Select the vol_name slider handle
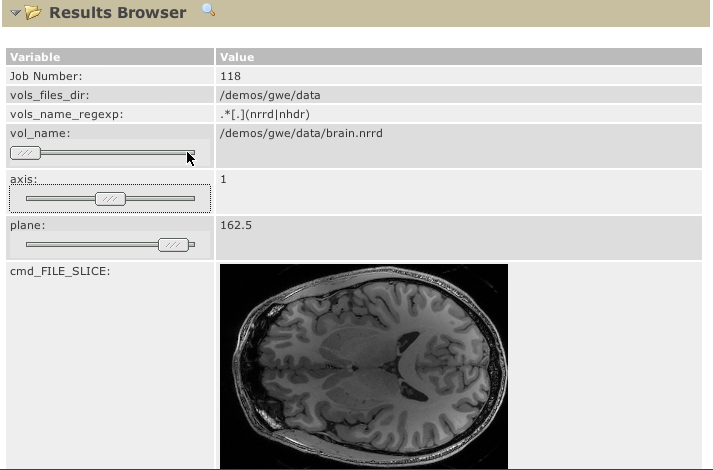Screen dimensions: 713x470 25,153
